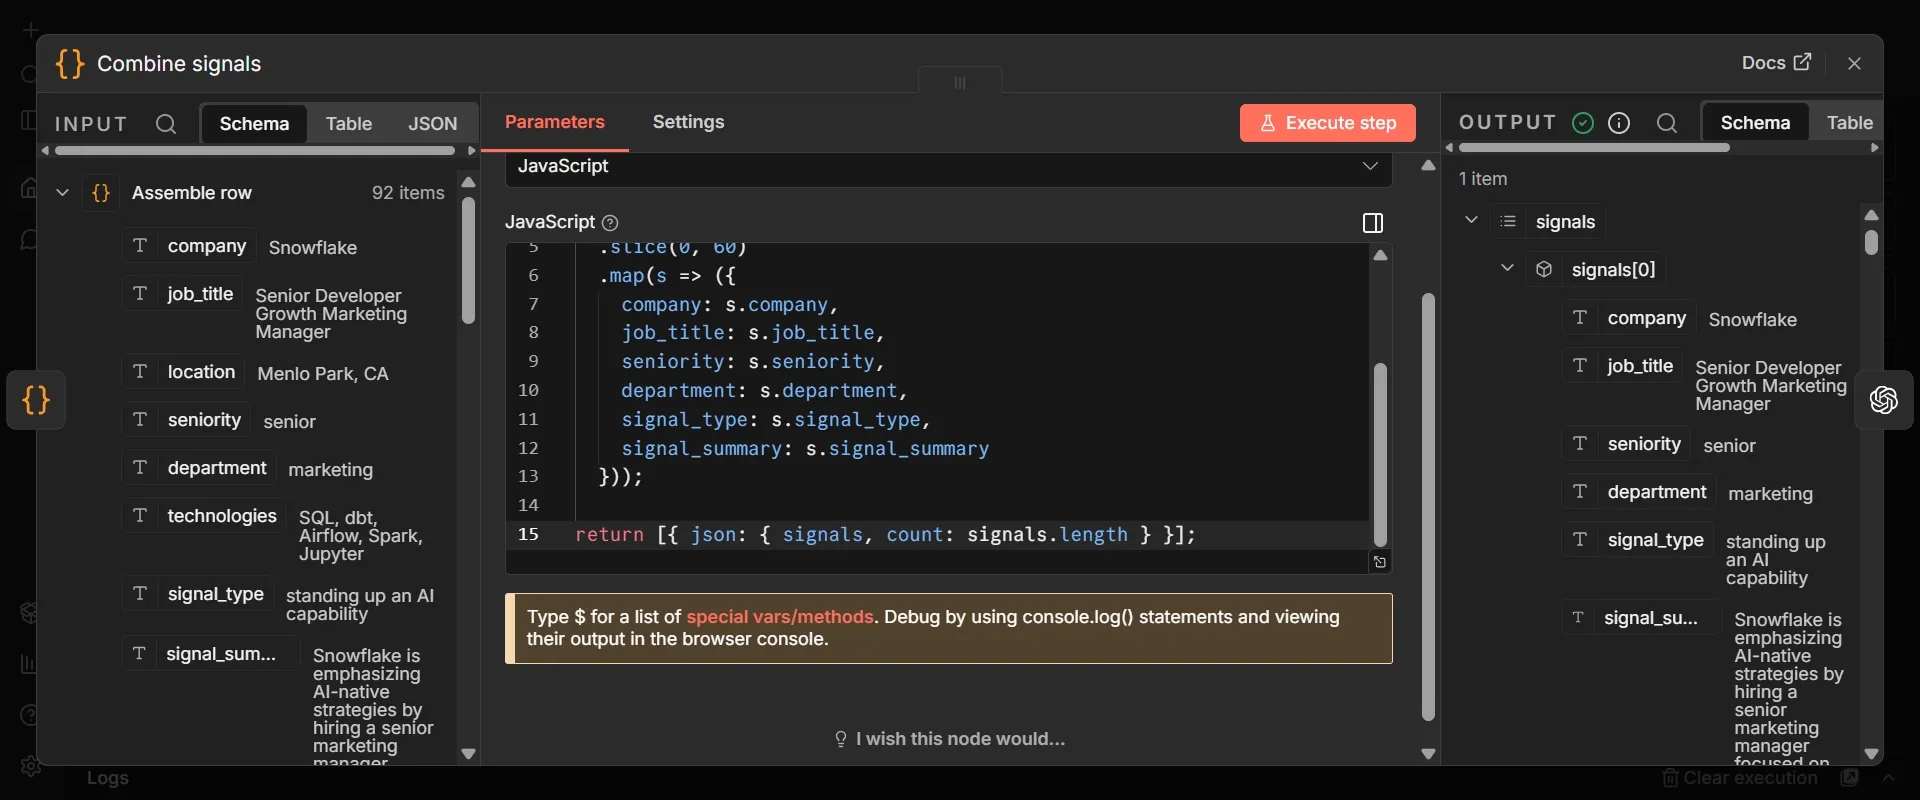Click the text type icon beside OUTPUT seniority
1920x800 pixels.
point(1580,444)
